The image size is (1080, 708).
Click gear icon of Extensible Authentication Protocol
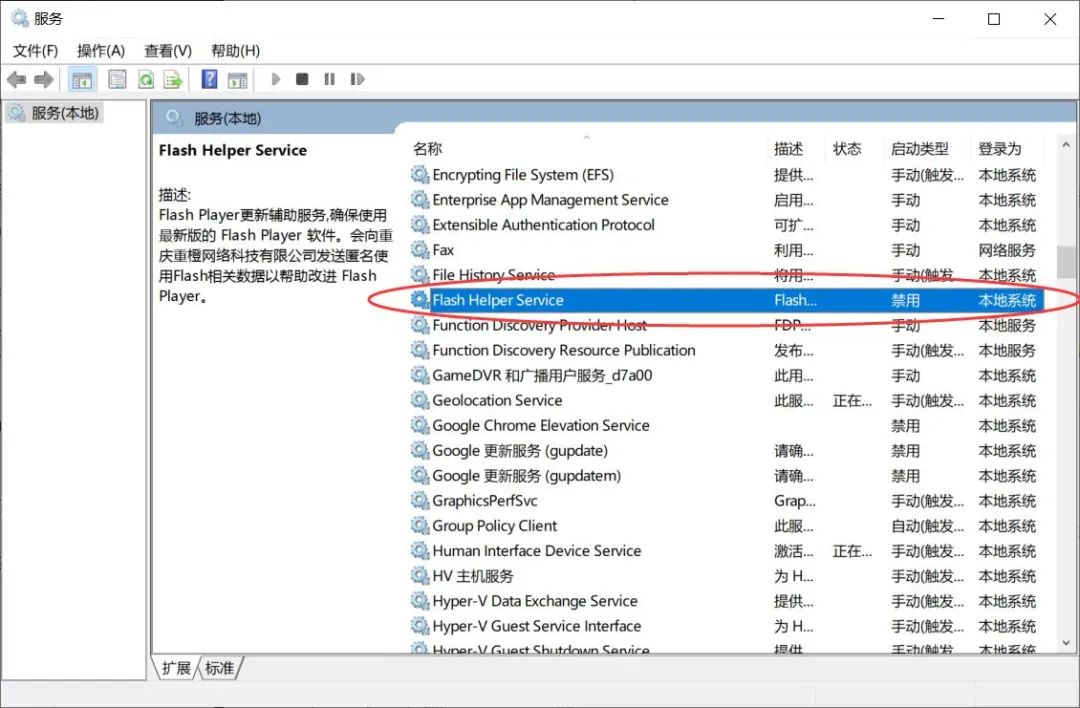click(x=420, y=225)
